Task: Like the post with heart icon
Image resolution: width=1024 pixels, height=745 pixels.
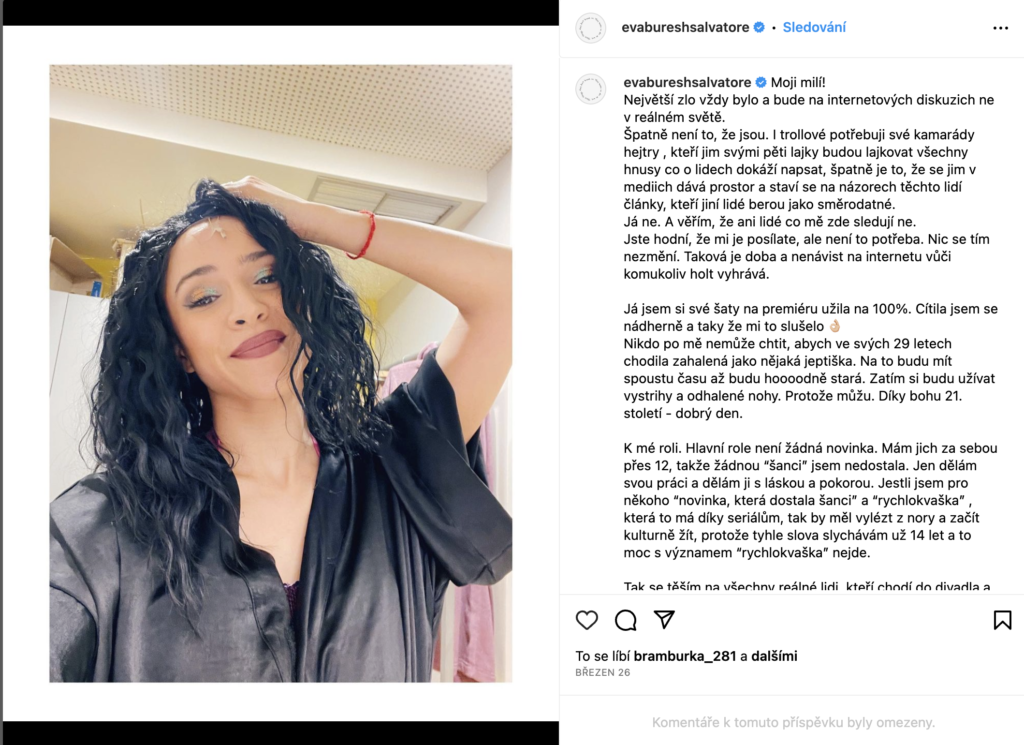Action: [x=586, y=620]
